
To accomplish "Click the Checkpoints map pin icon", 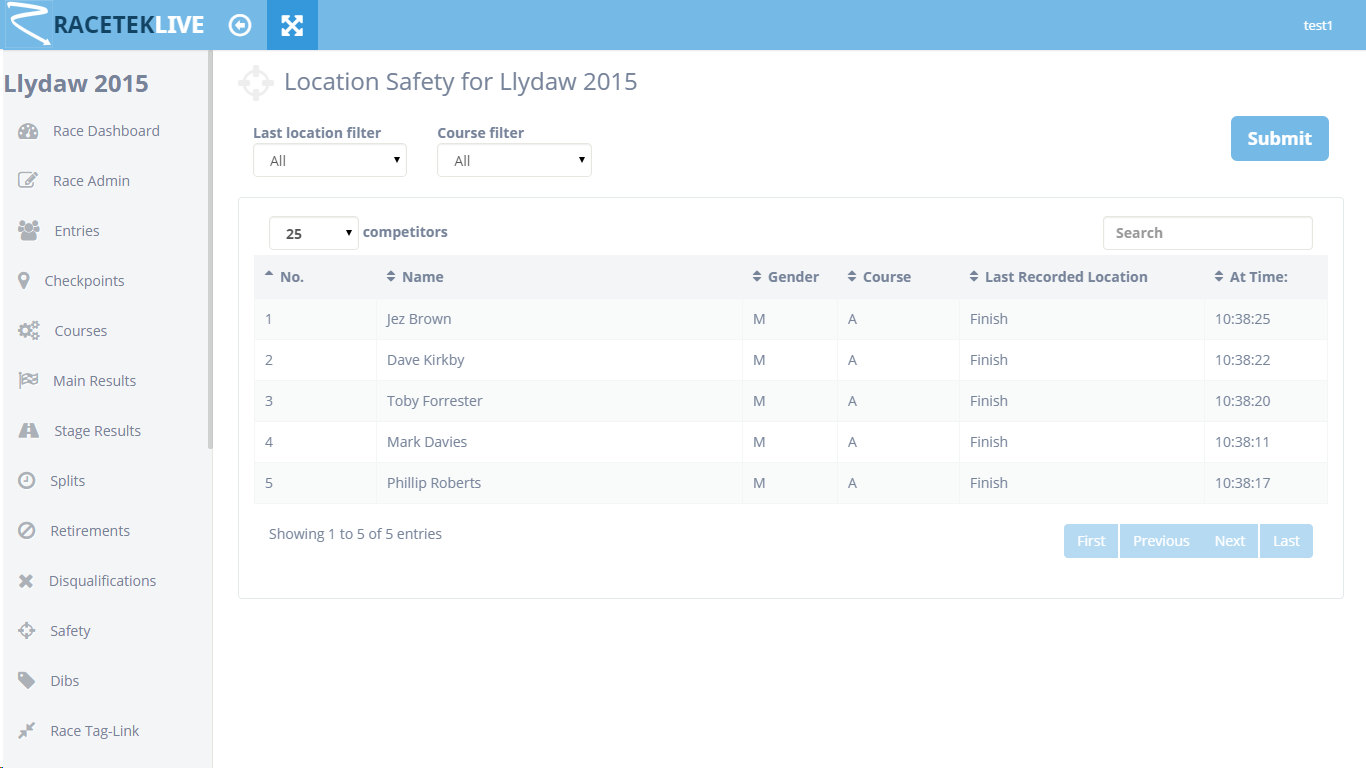I will 24,281.
